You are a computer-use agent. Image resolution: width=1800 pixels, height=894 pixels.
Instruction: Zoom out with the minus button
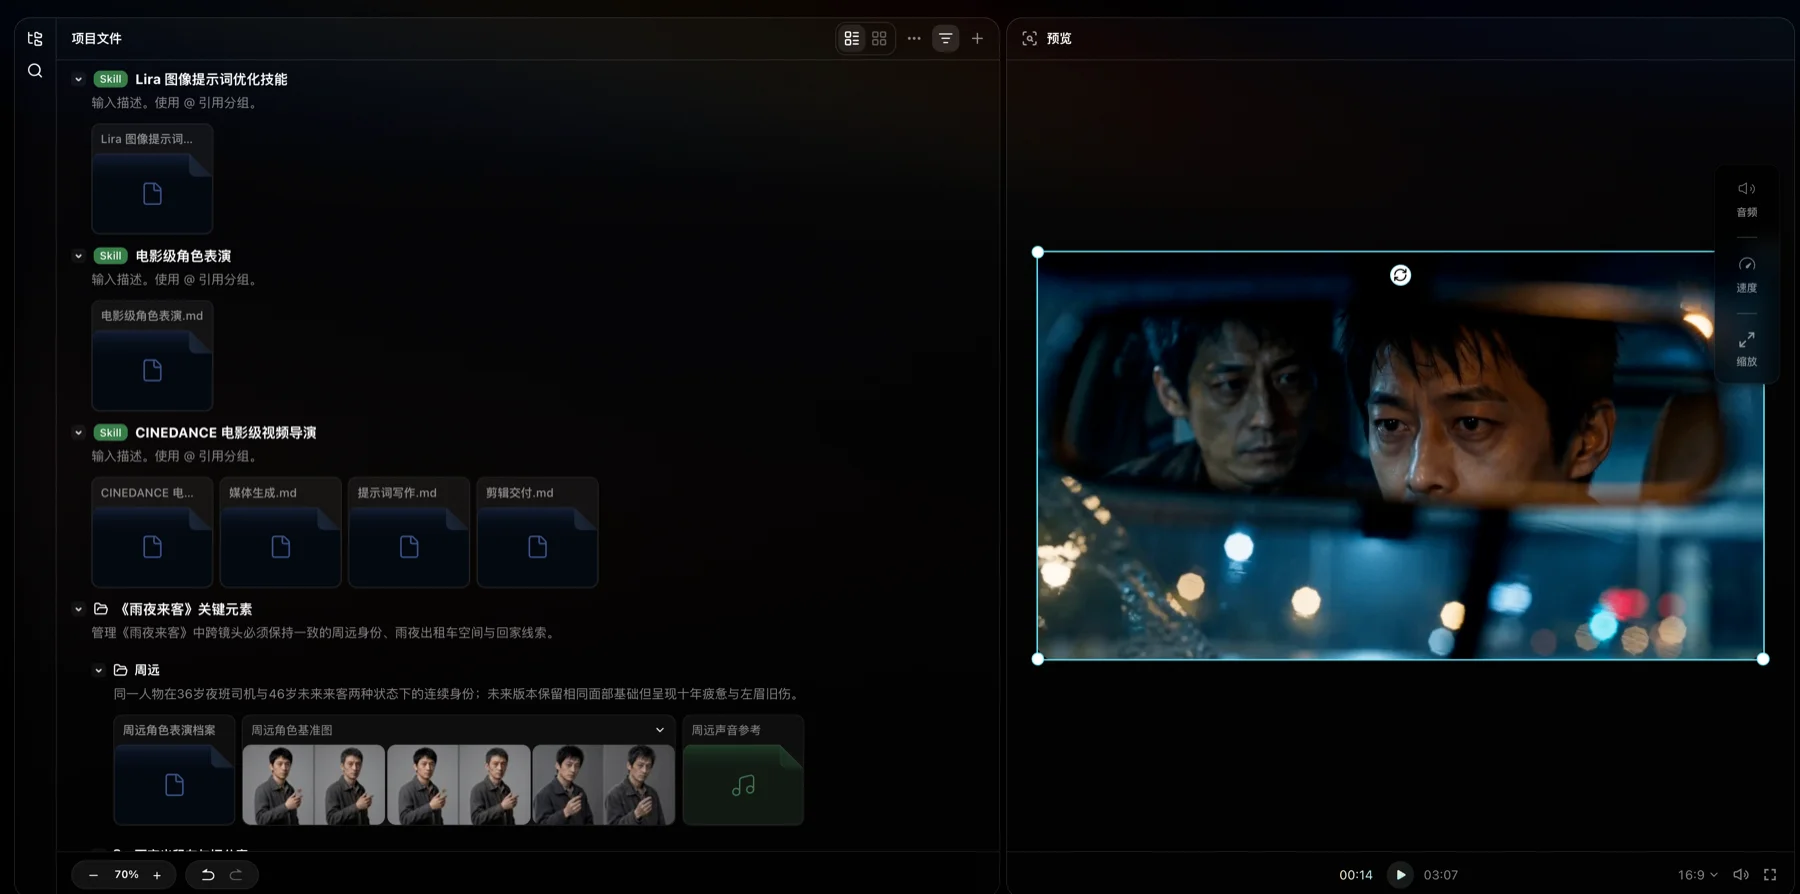point(93,875)
